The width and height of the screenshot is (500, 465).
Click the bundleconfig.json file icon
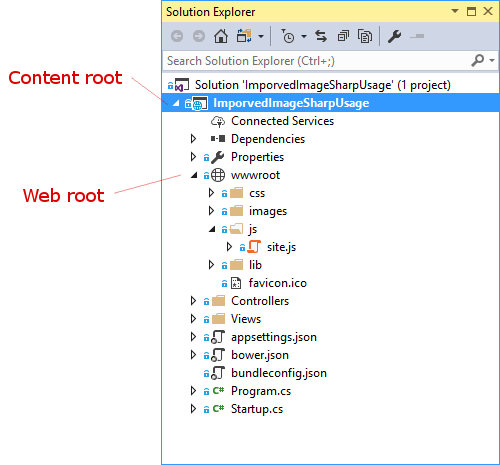218,373
